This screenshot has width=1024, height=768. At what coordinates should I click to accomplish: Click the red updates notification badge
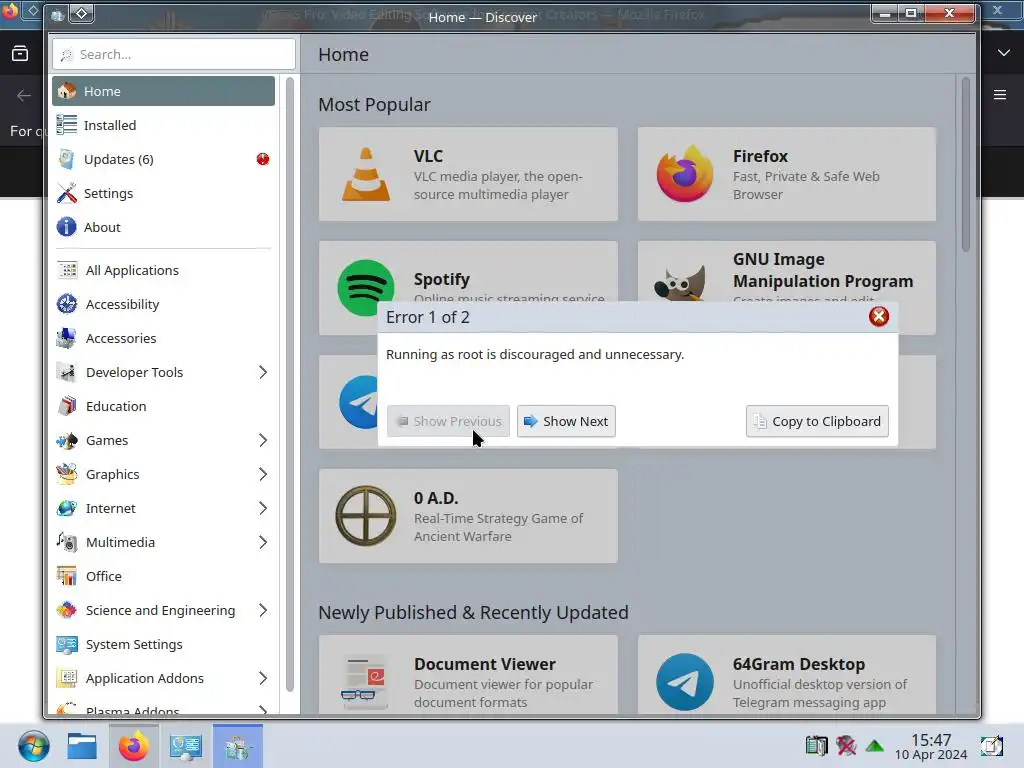(263, 159)
